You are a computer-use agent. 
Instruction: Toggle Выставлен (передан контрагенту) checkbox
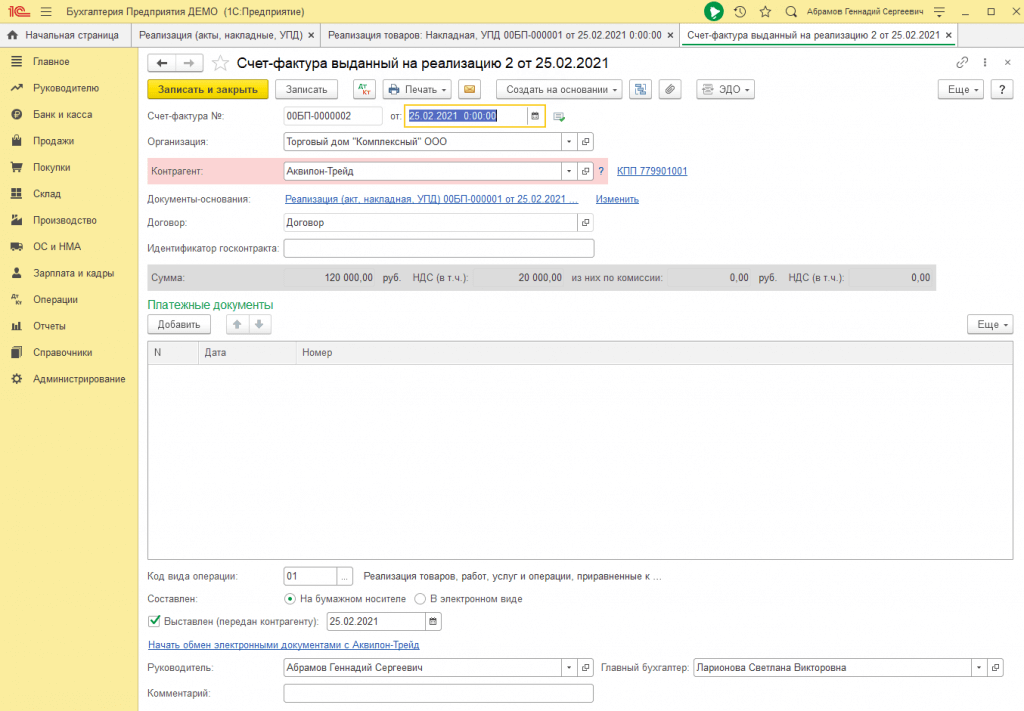[x=154, y=621]
